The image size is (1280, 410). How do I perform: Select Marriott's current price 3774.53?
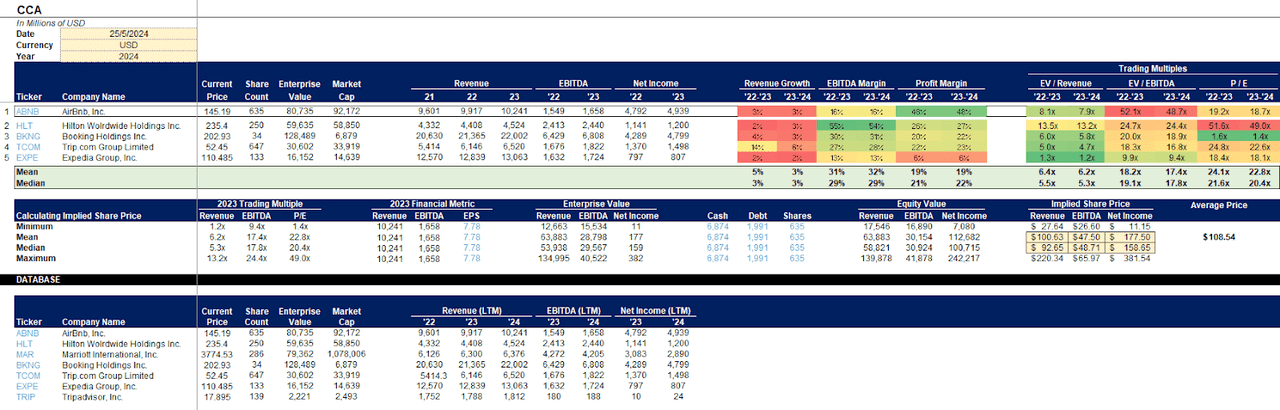coord(214,353)
